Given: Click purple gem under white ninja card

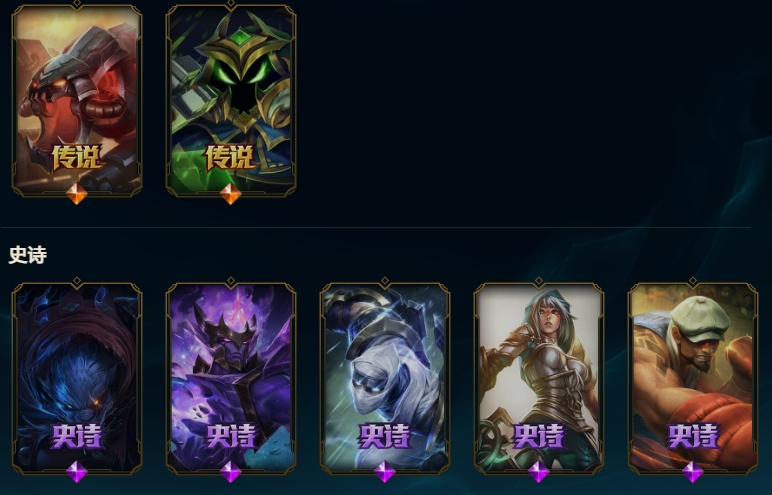Looking at the screenshot, I should pyautogui.click(x=385, y=472).
